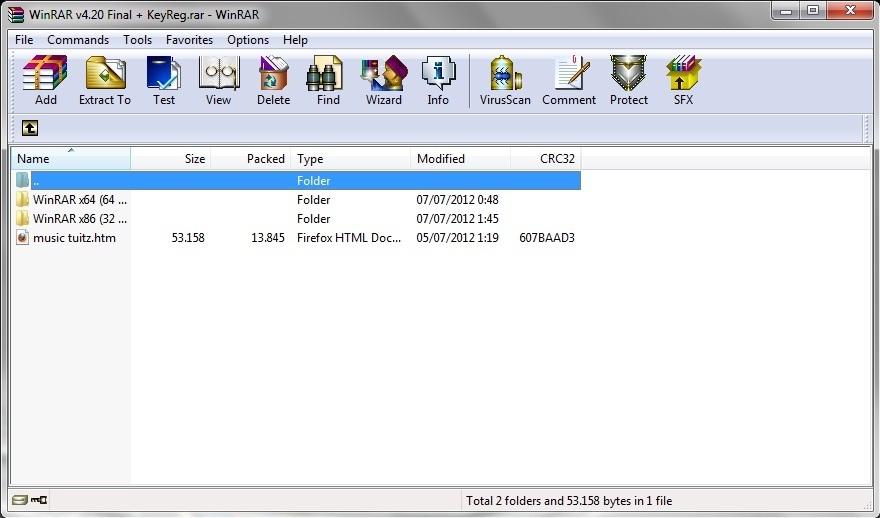Click the SFX toolbar icon
The image size is (880, 518).
(x=683, y=73)
